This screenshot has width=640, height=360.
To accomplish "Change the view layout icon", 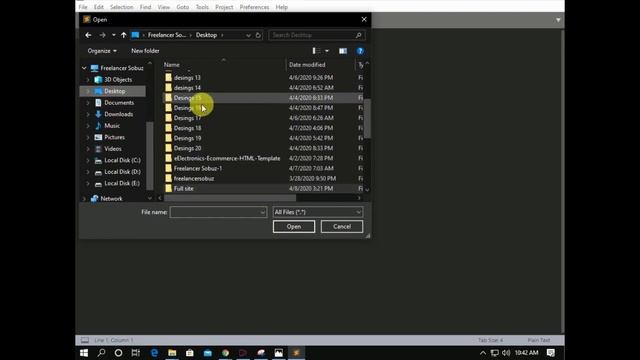I will (315, 51).
